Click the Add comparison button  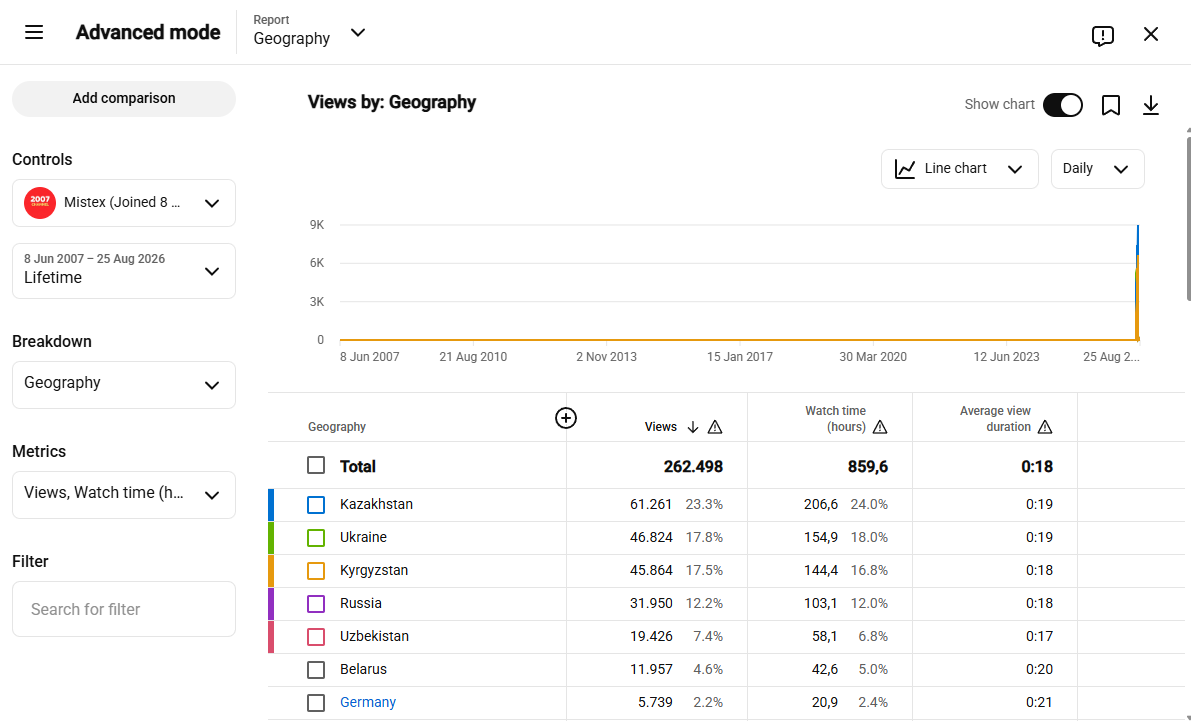(x=124, y=99)
